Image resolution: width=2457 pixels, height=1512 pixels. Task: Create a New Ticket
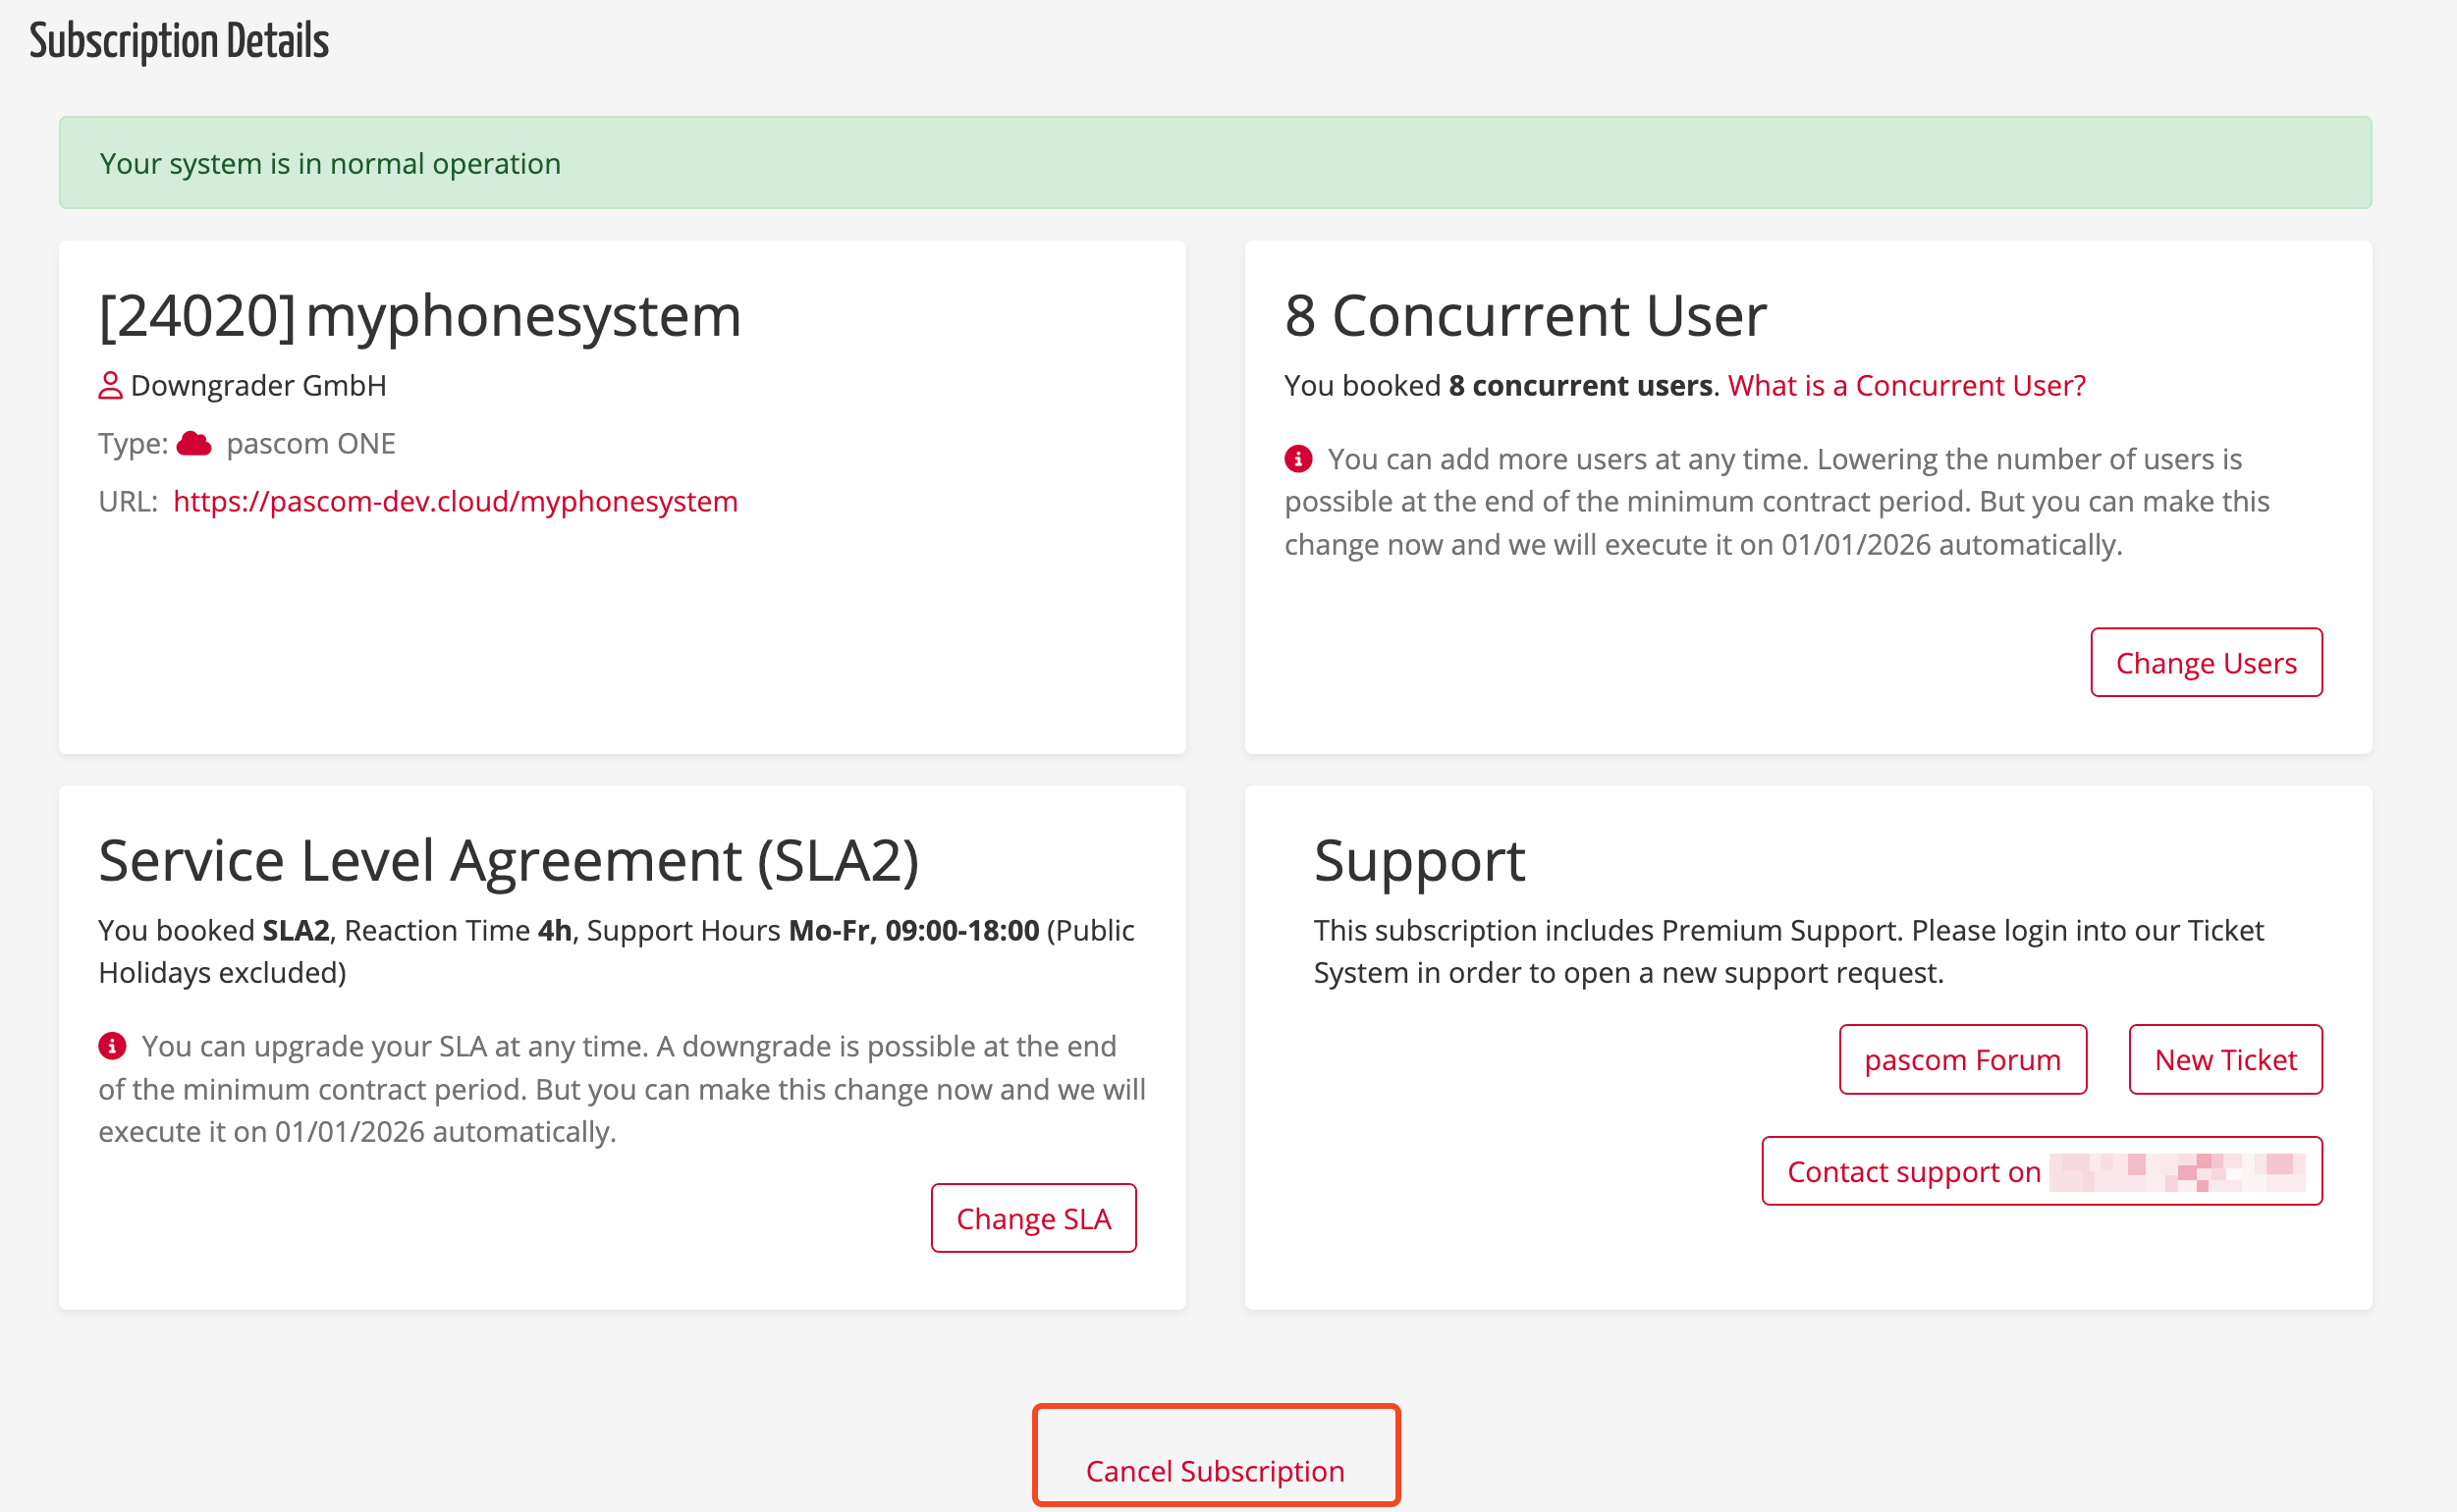pos(2225,1059)
